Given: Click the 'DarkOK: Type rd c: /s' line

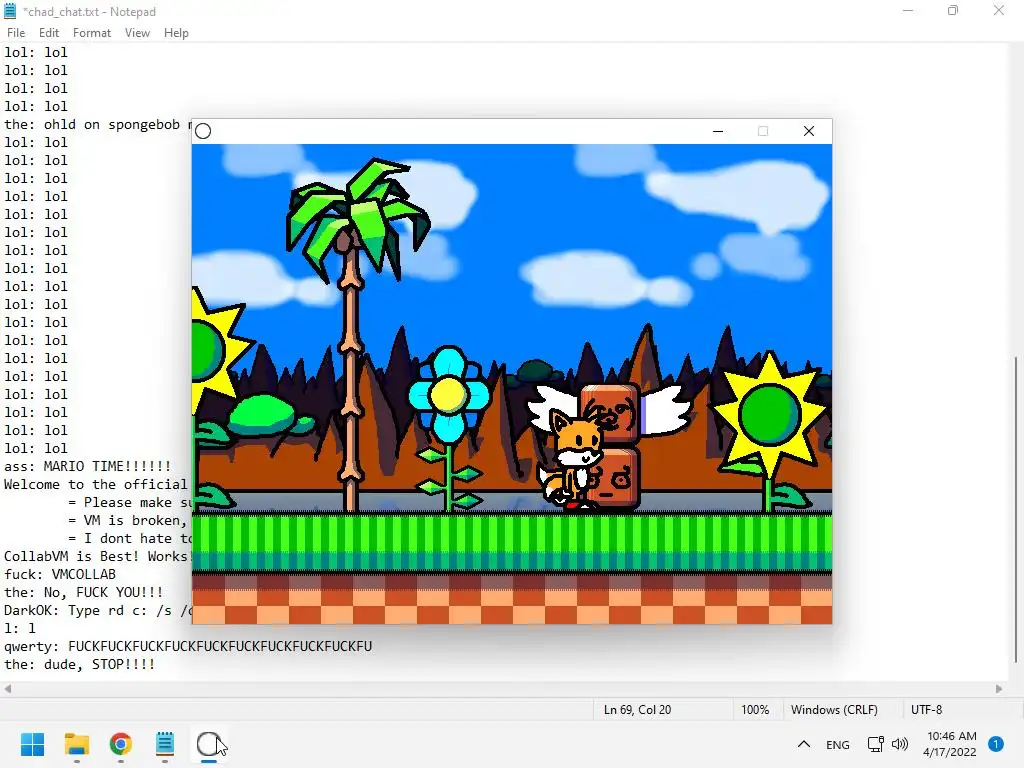Looking at the screenshot, I should click(x=98, y=610).
